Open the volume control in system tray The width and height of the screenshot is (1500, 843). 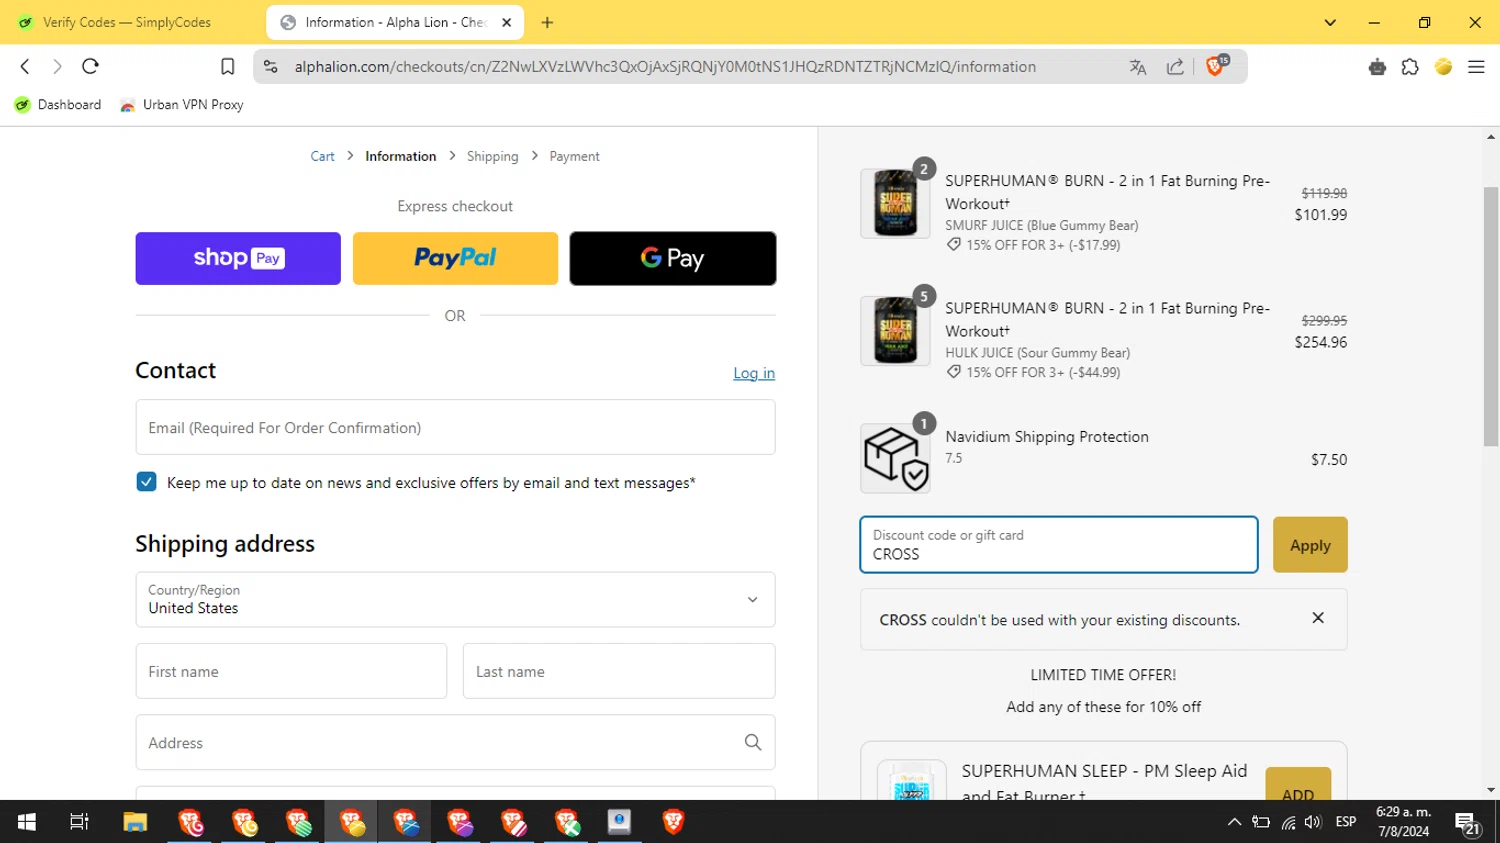tap(1313, 822)
